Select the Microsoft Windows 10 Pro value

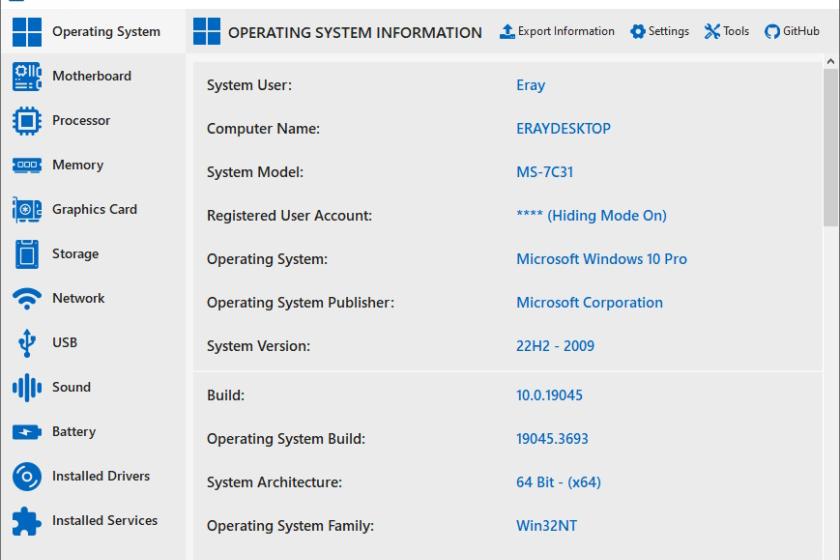tap(601, 259)
